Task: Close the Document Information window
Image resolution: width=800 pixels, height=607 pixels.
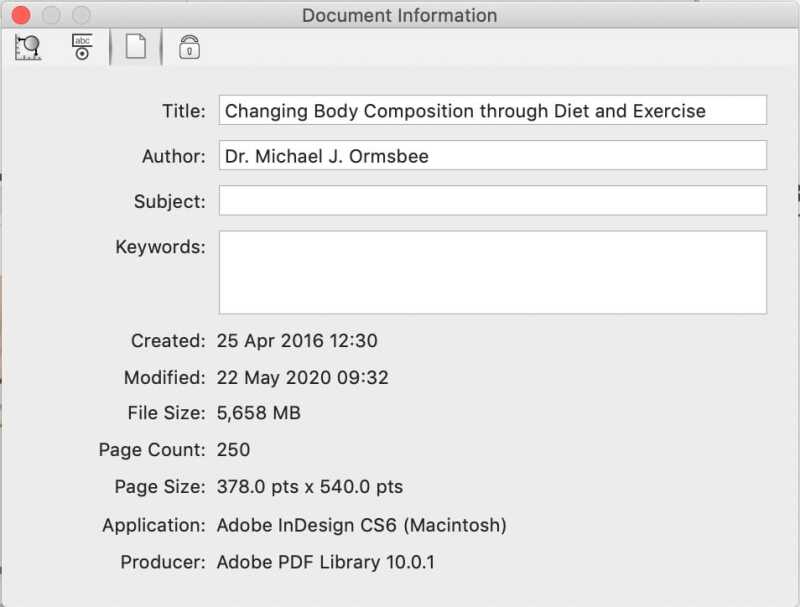Action: [19, 15]
